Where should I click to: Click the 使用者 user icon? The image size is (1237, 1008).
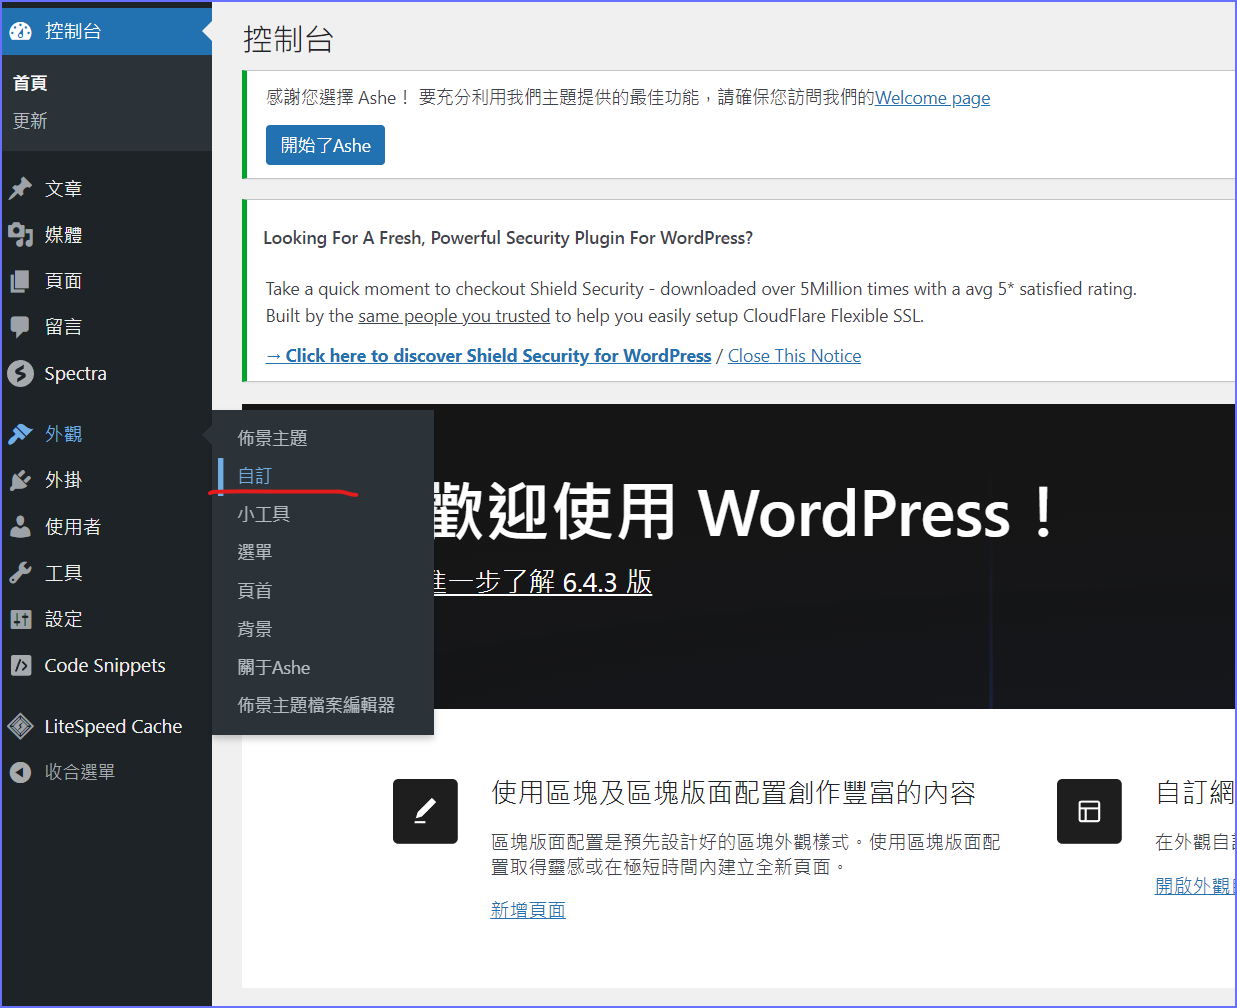[20, 526]
